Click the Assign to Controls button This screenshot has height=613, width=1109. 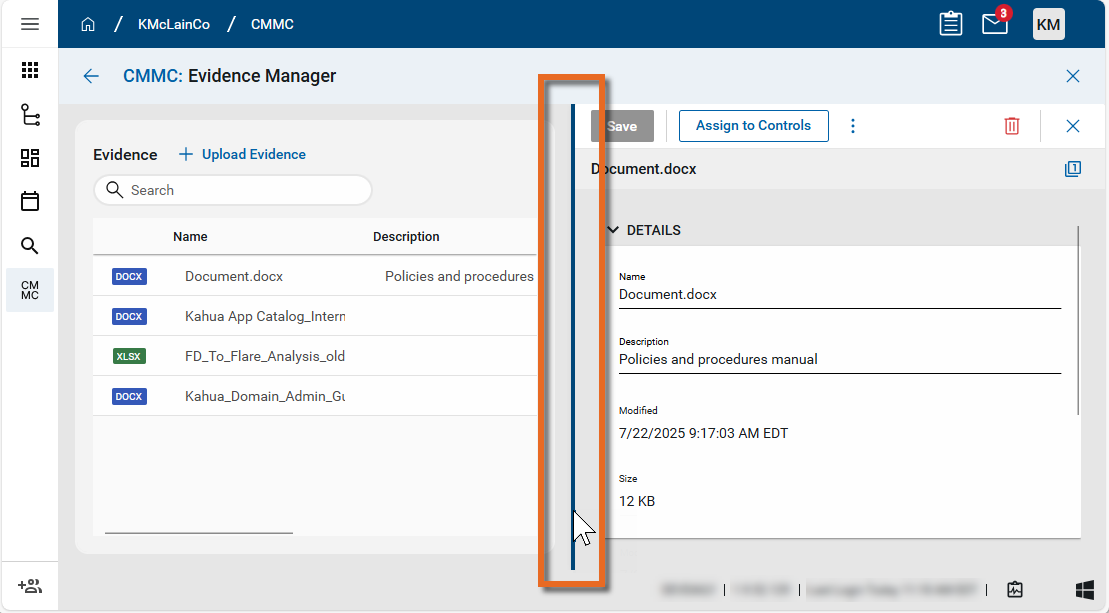(753, 126)
